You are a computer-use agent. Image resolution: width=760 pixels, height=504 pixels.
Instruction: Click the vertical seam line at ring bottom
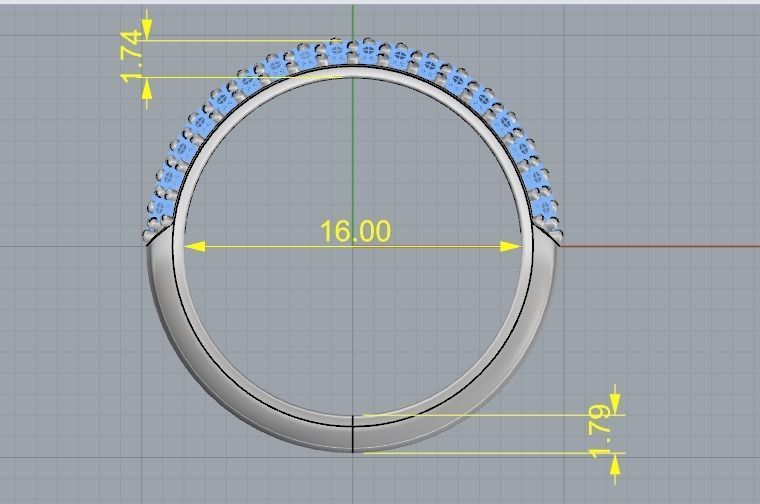(x=353, y=434)
